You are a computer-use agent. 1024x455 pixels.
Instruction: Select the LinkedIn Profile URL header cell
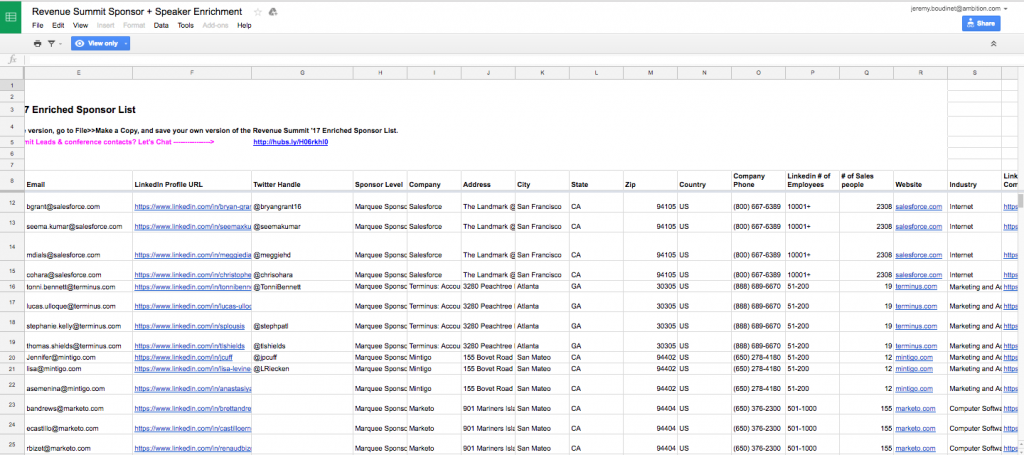point(192,180)
